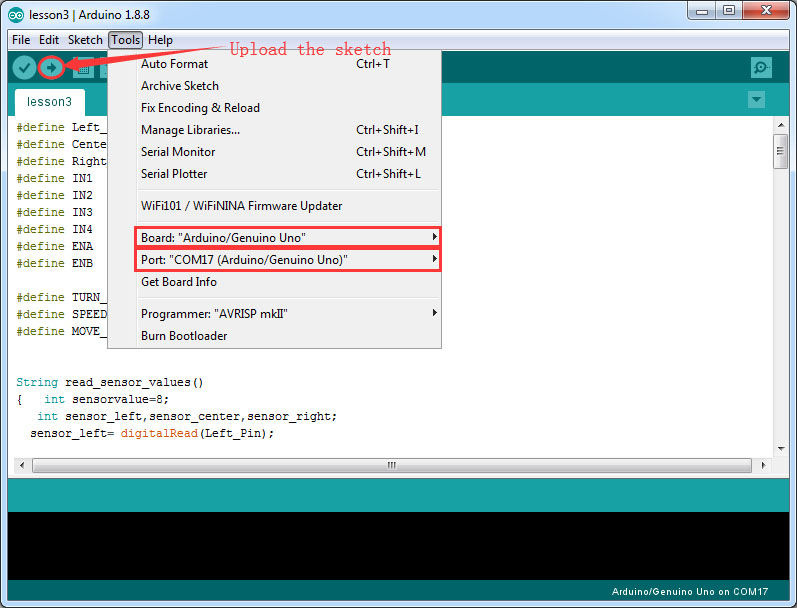Click the Upload arrow button
Viewport: 797px width, 608px height.
[x=51, y=67]
